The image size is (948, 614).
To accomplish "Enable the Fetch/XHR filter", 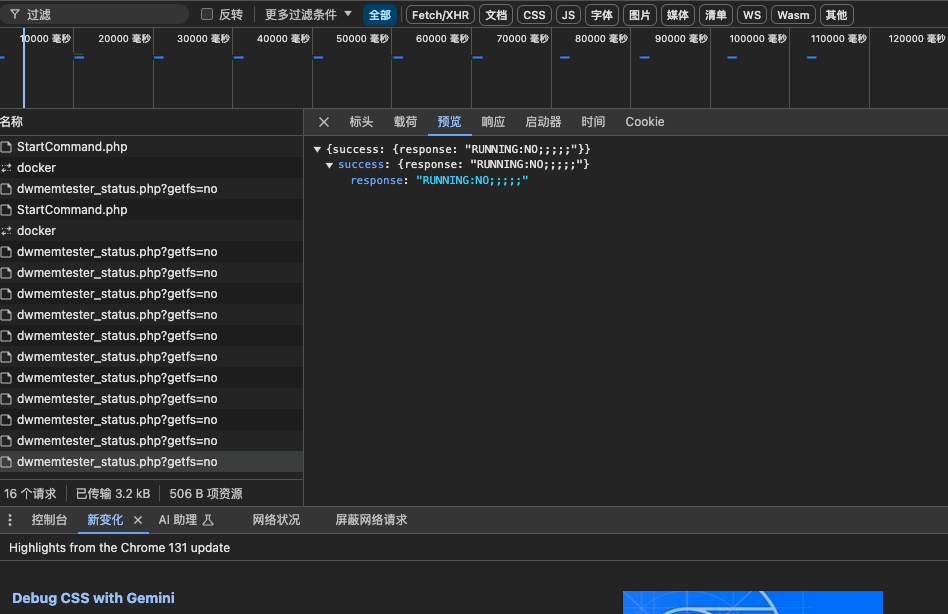I will point(440,15).
